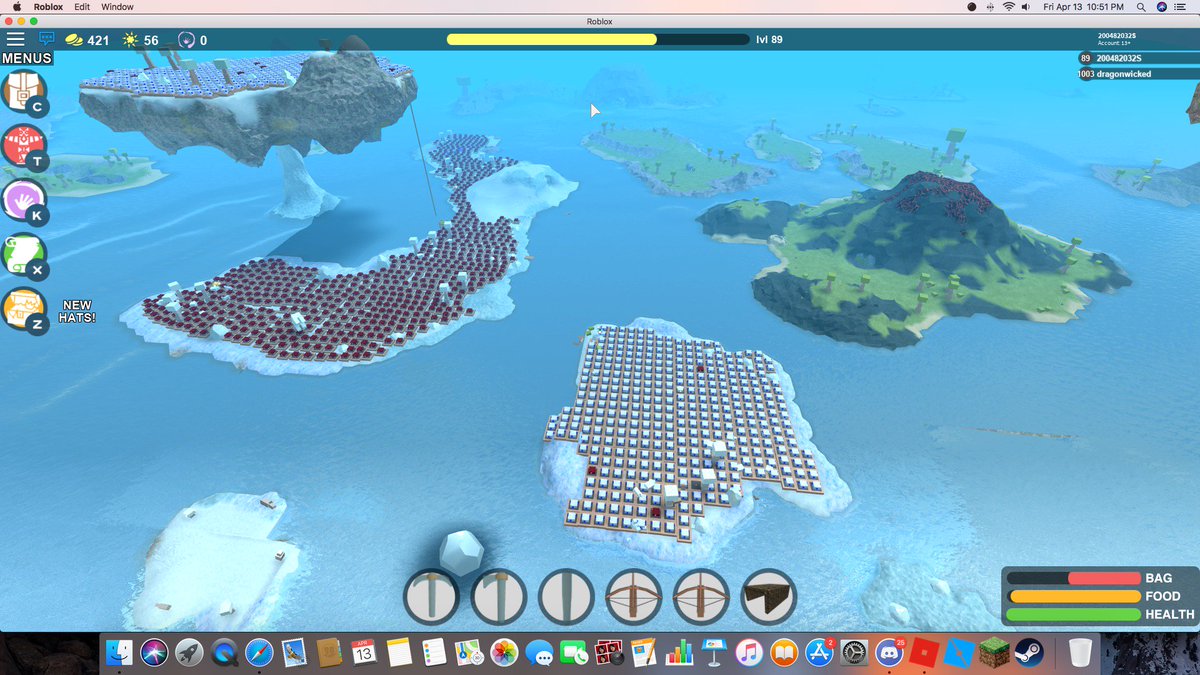Select player 2004820325 in leaderboard
This screenshot has width=1200, height=675.
(x=1138, y=58)
